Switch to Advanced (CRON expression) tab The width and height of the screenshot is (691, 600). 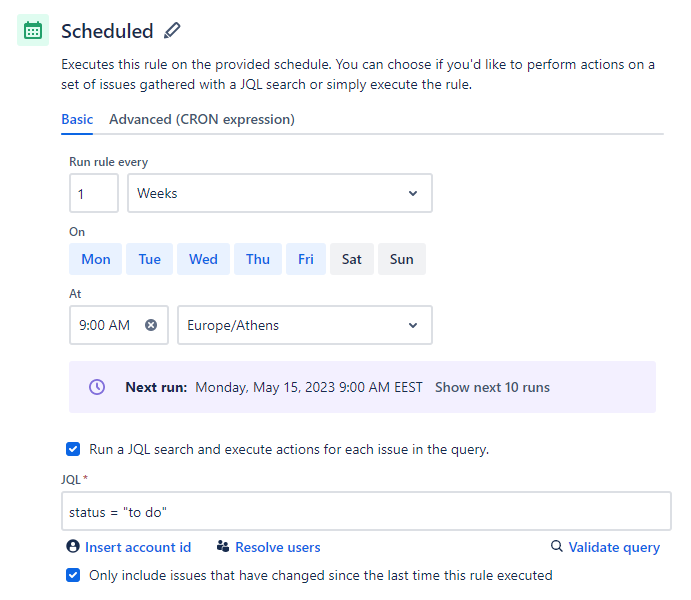[202, 119]
